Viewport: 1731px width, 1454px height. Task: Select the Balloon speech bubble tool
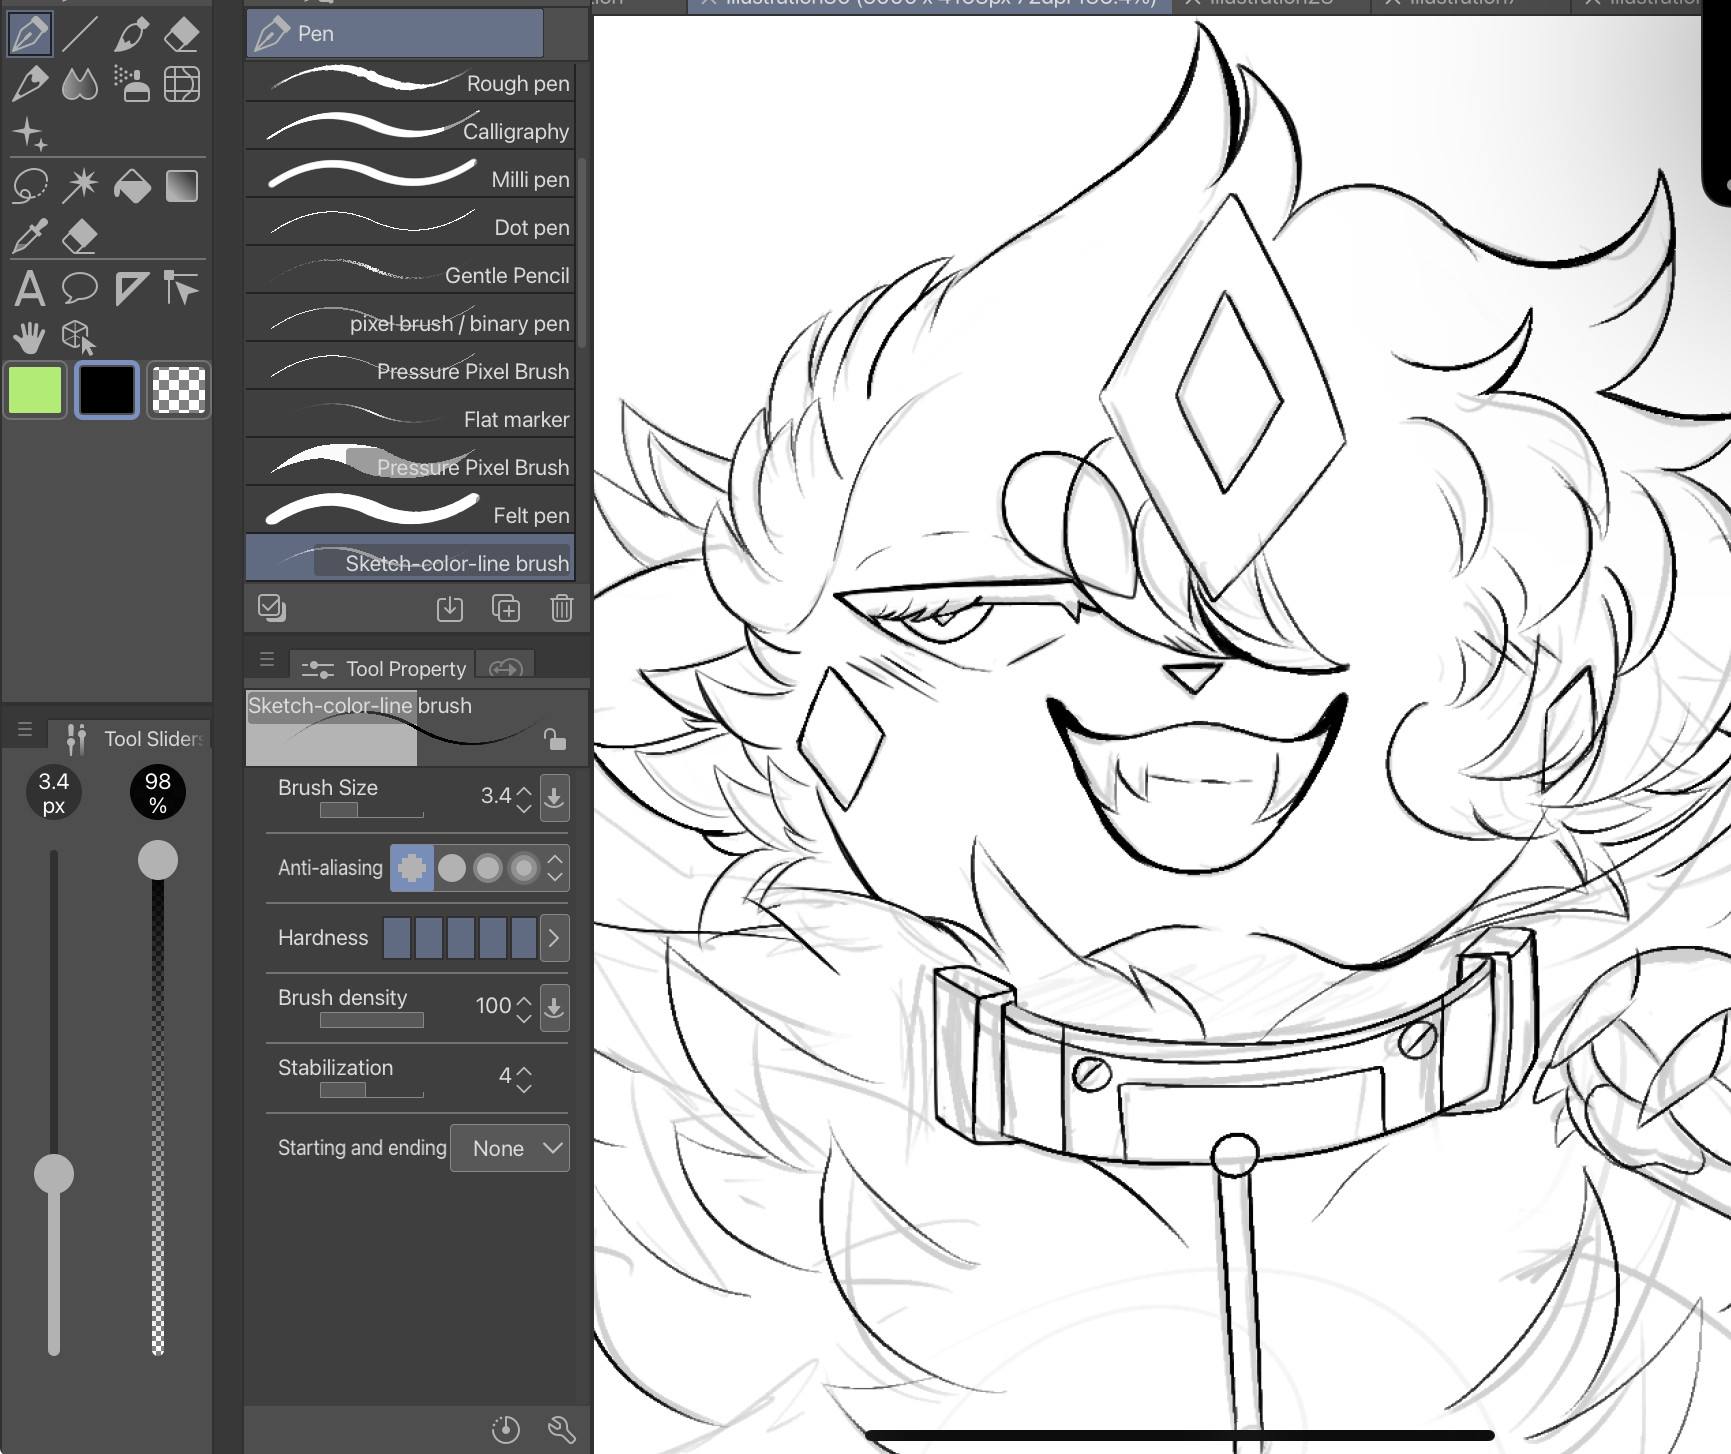(x=80, y=289)
